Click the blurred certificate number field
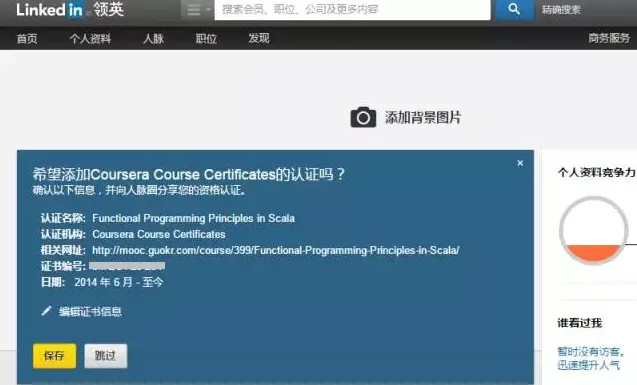This screenshot has height=385, width=637. (127, 266)
